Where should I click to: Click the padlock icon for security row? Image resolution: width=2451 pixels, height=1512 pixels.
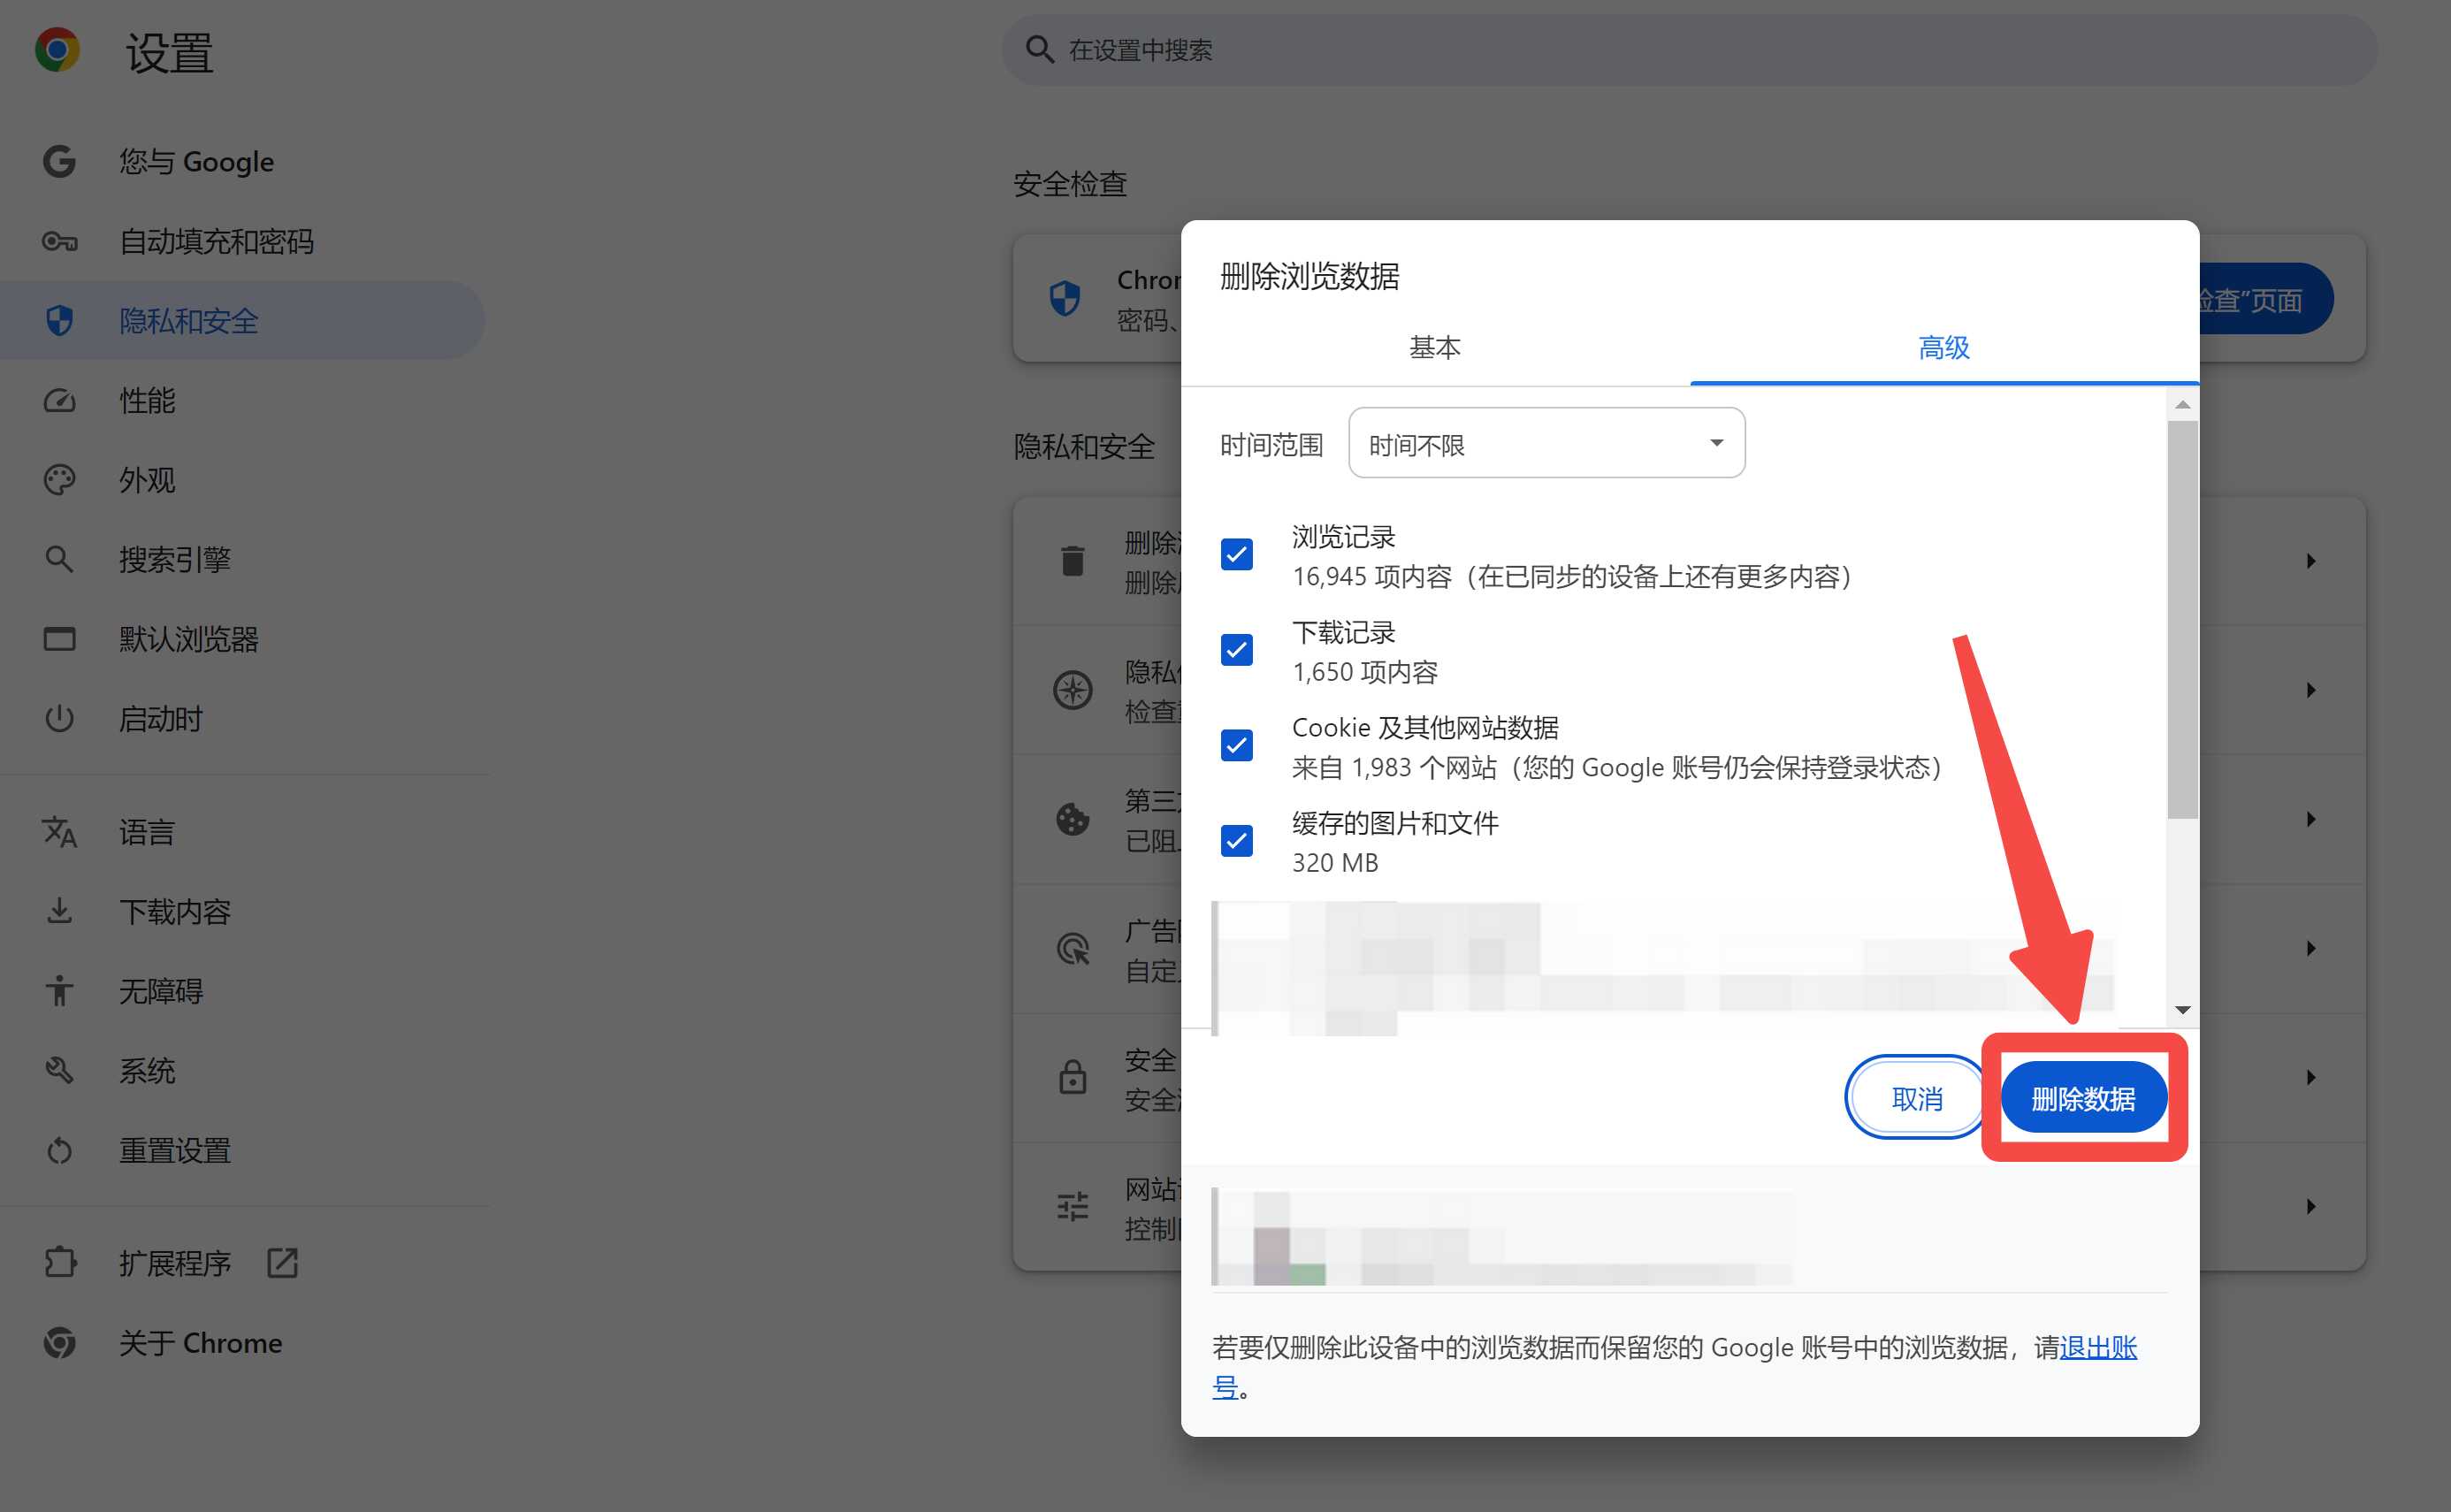tap(1073, 1077)
